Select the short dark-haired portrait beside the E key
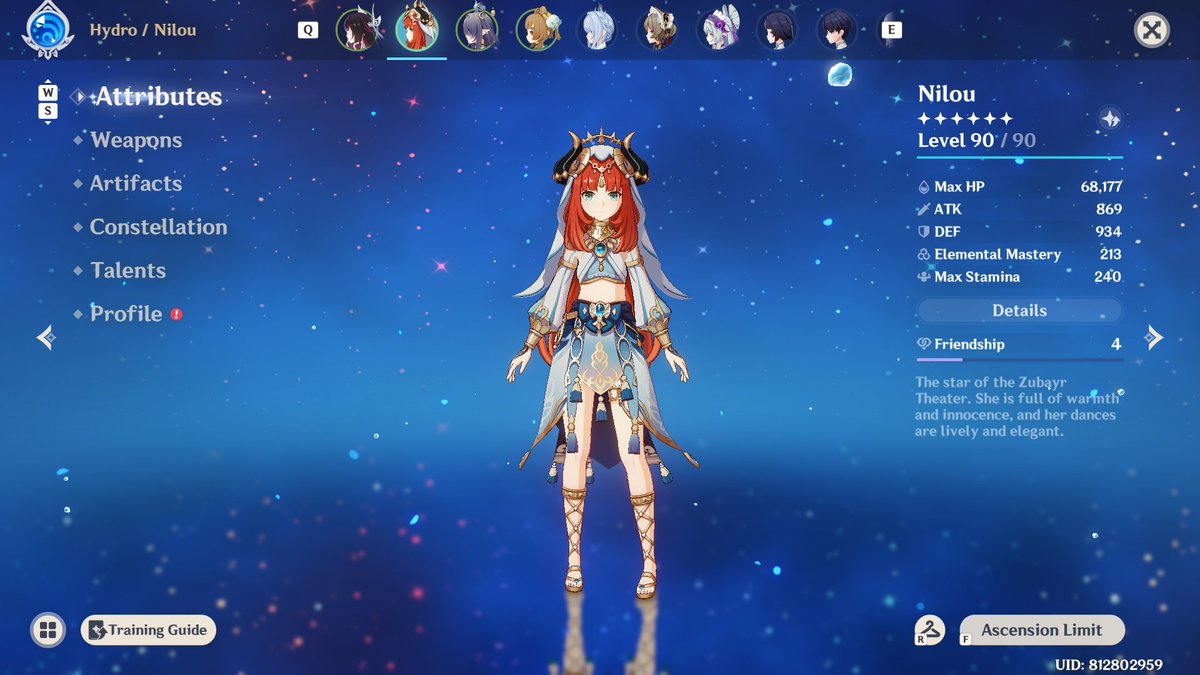The height and width of the screenshot is (675, 1200). pyautogui.click(x=837, y=30)
